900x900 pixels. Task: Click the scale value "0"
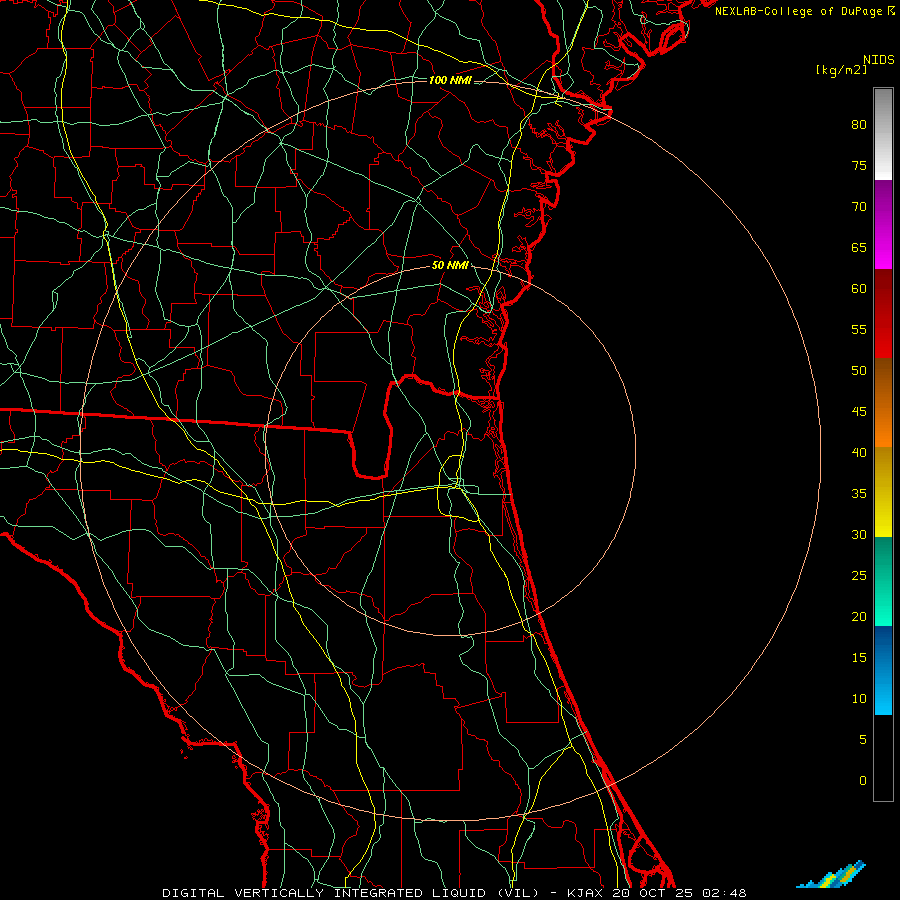click(x=863, y=781)
